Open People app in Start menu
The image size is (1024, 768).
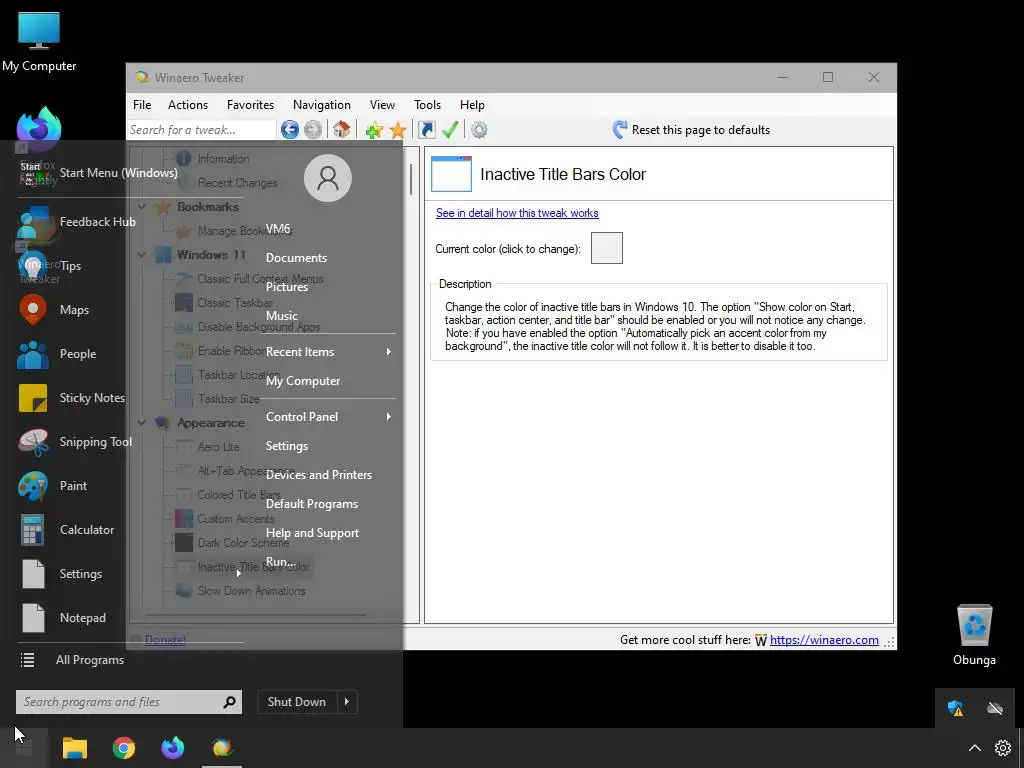[x=57, y=353]
